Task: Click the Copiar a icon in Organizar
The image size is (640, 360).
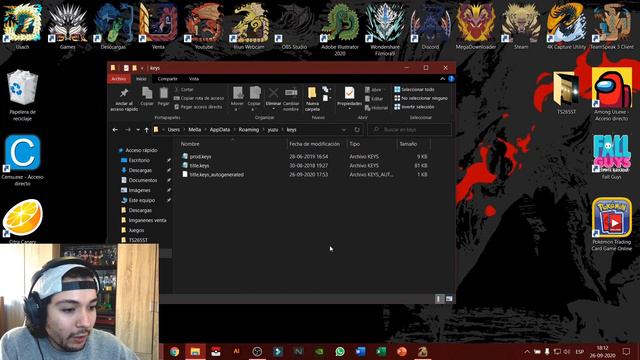Action: 255,93
